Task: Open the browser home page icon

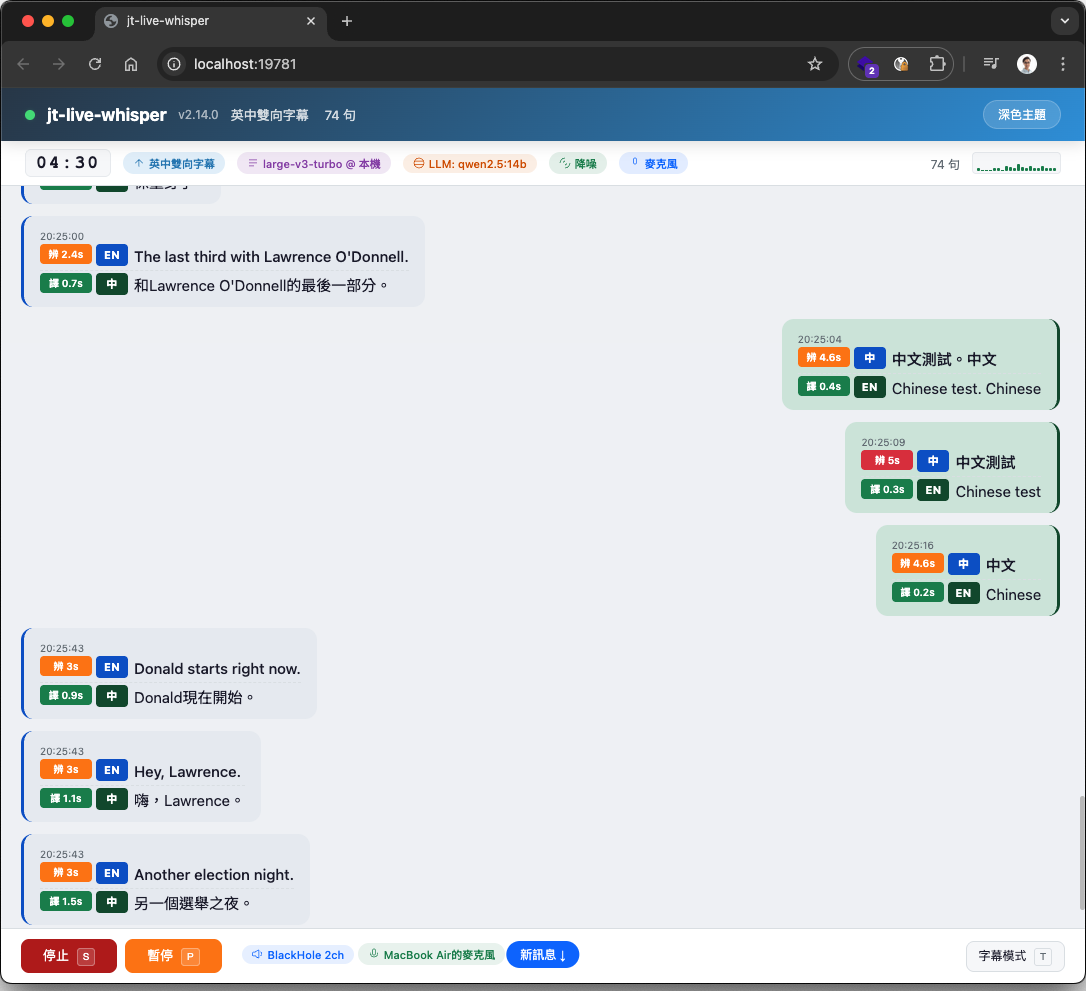Action: [131, 64]
